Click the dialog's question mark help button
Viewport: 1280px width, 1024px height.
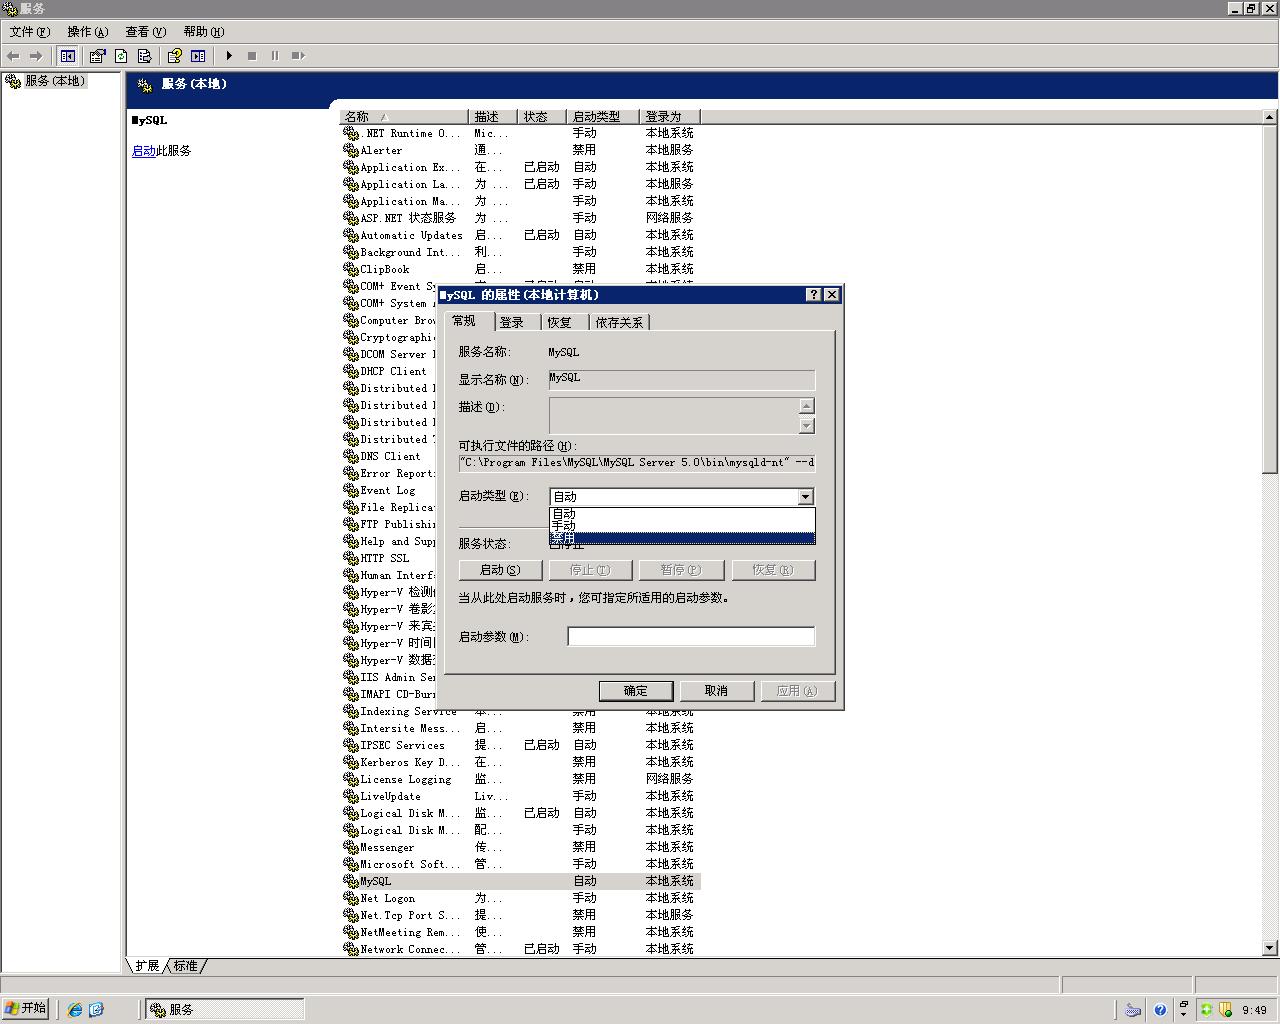814,295
